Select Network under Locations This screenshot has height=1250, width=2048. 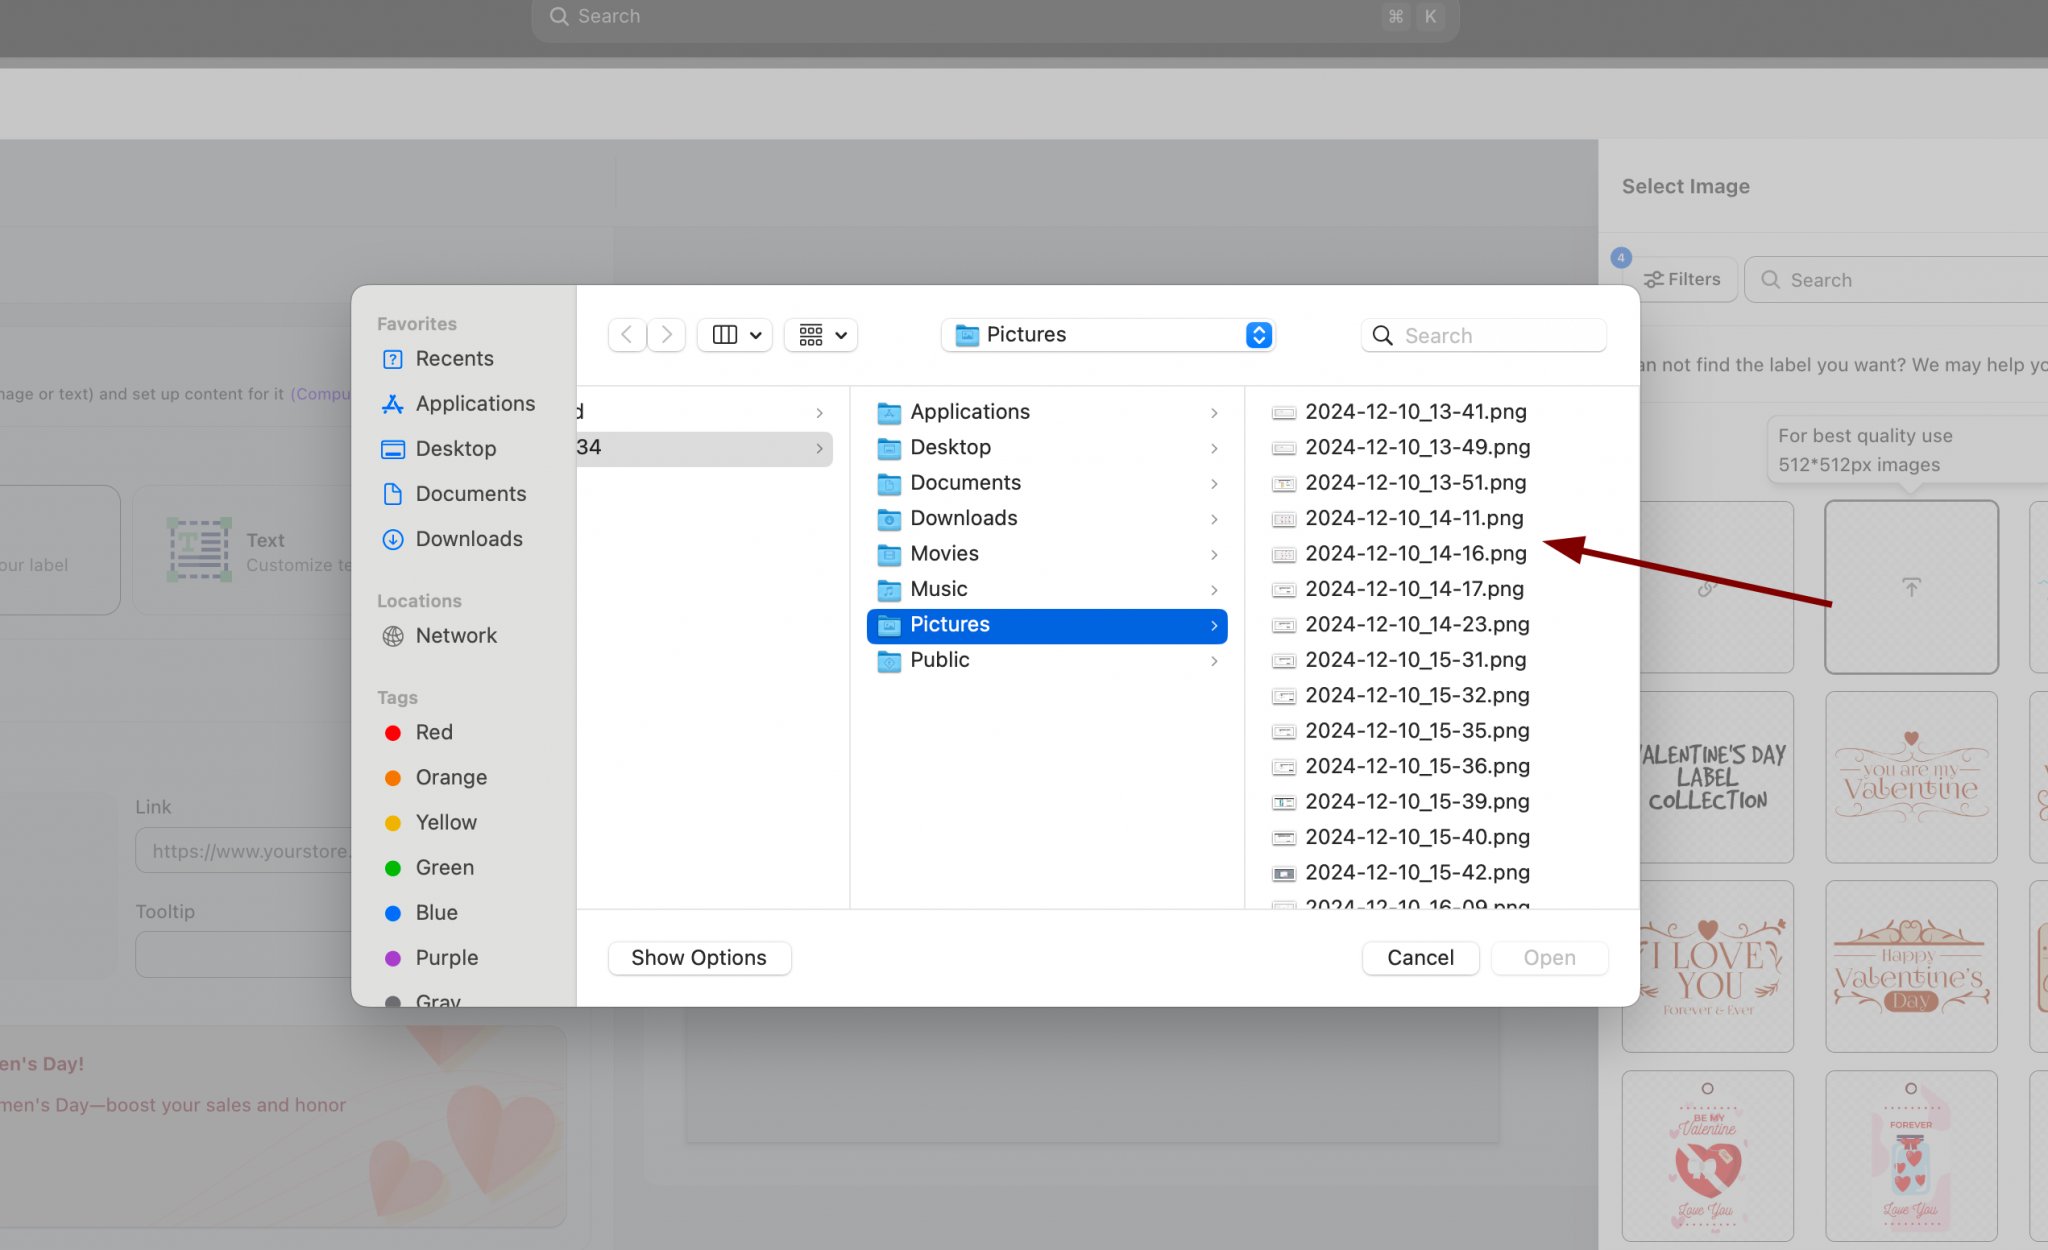456,636
